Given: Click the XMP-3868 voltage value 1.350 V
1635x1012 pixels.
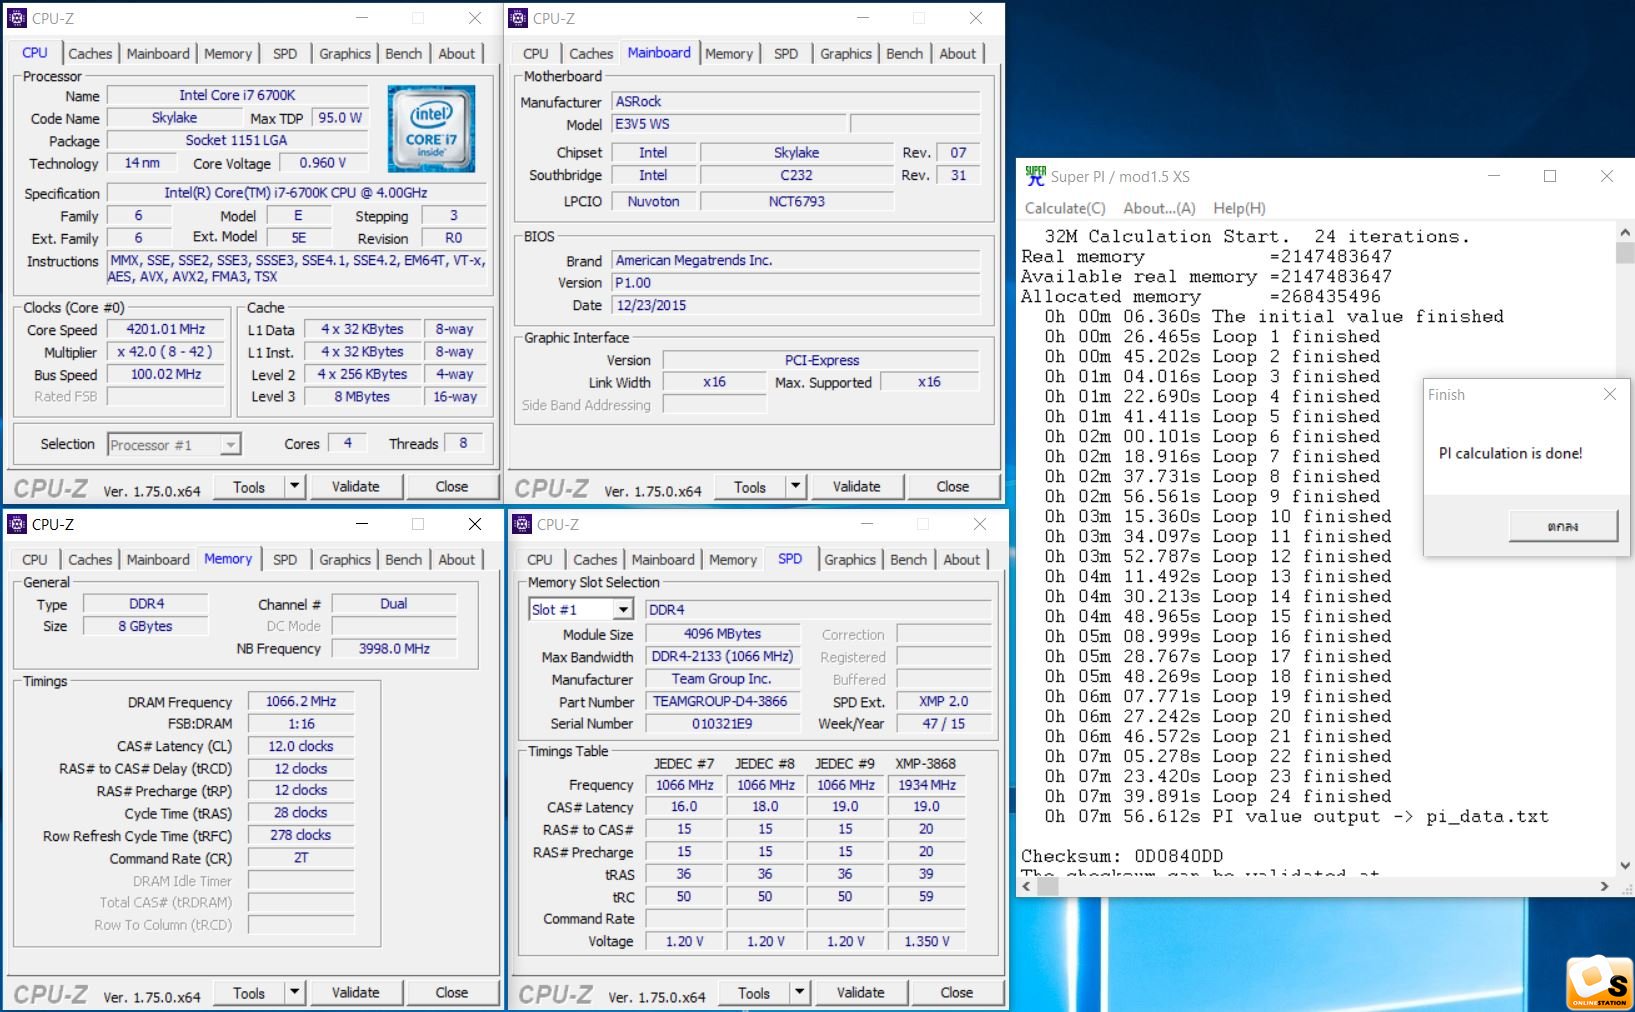Looking at the screenshot, I should 927,941.
